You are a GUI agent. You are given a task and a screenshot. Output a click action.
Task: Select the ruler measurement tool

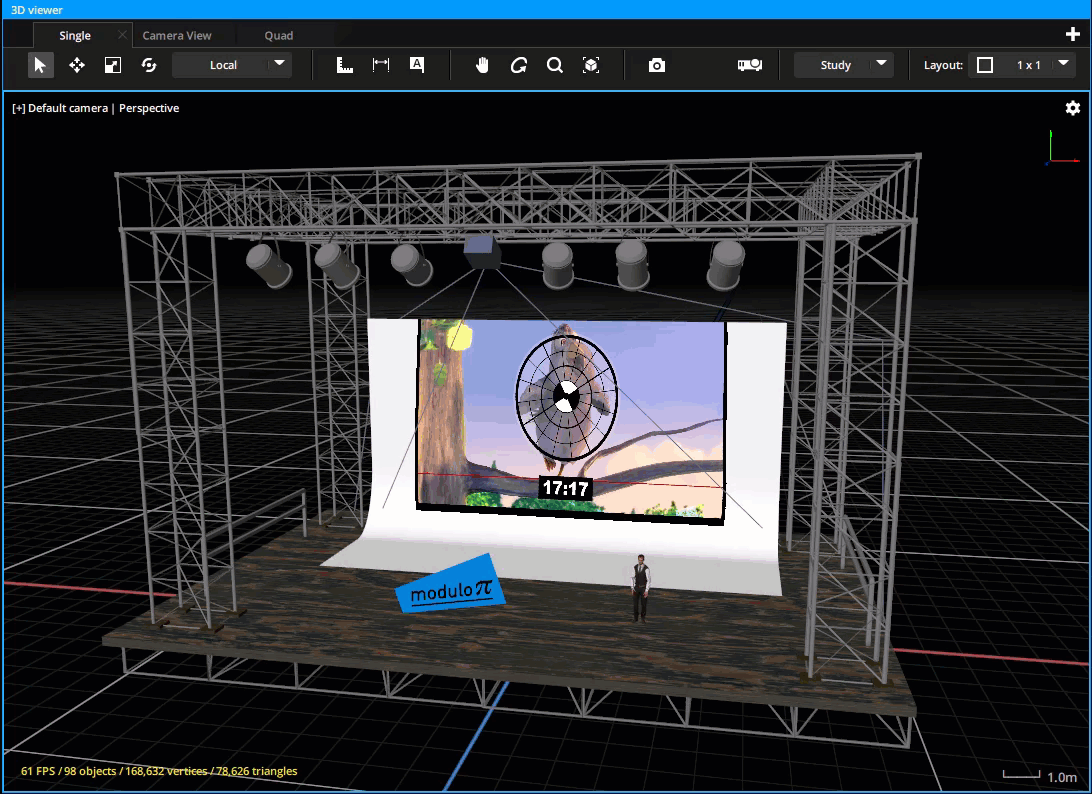tap(344, 64)
